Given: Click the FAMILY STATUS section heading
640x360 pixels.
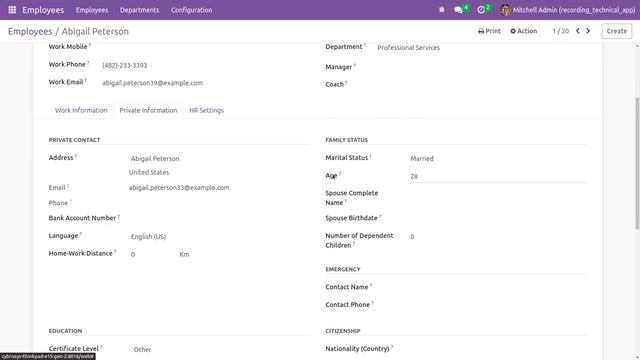Looking at the screenshot, I should point(347,140).
